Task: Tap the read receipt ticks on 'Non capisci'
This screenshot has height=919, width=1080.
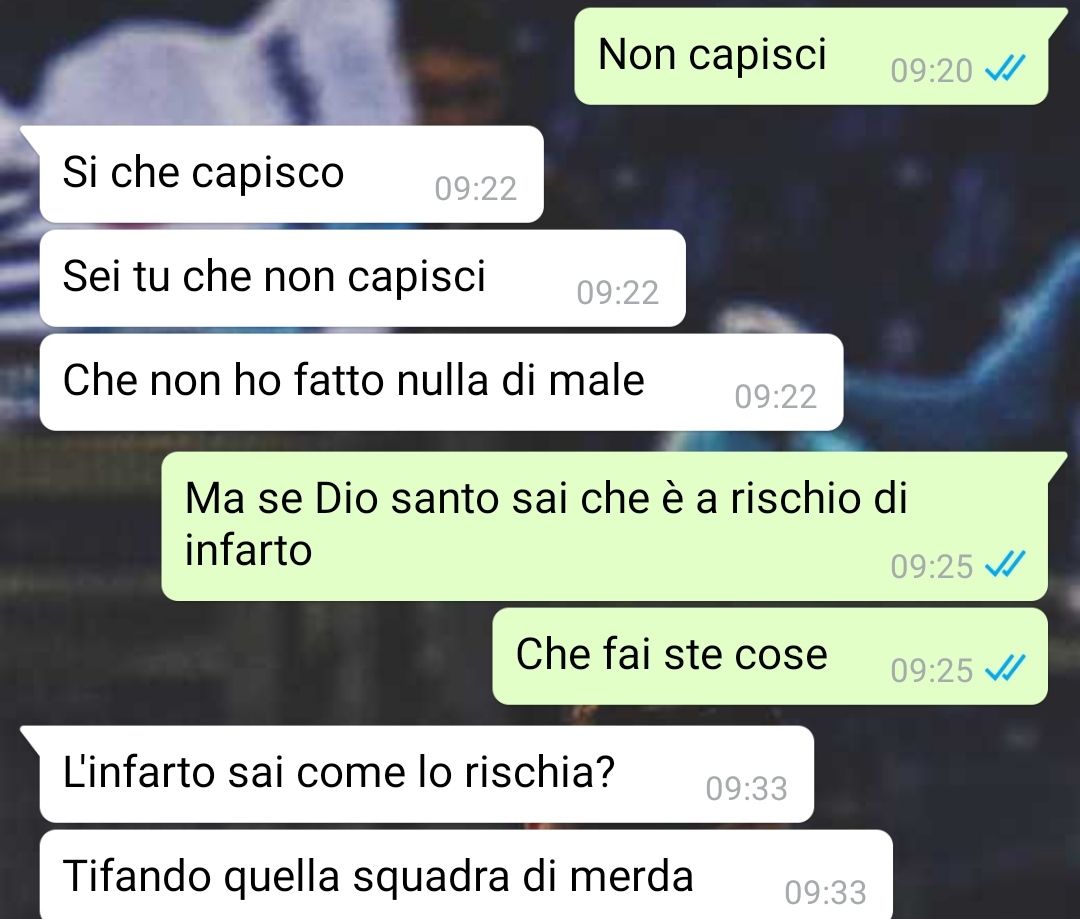Action: (x=1005, y=69)
